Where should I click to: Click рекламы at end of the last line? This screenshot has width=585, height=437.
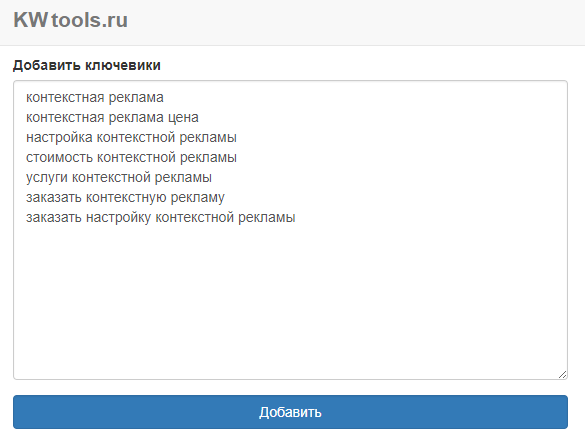pos(267,218)
